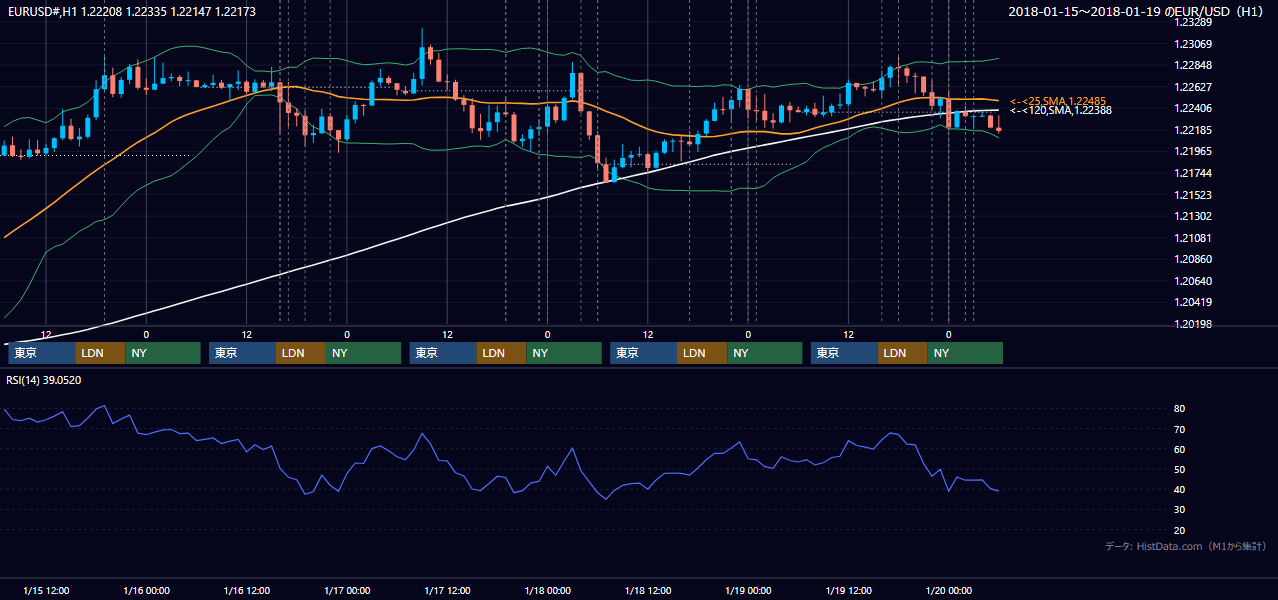Viewport: 1278px width, 600px height.
Task: Click the orange 25 SMA 1.22485 label
Action: tap(1058, 101)
